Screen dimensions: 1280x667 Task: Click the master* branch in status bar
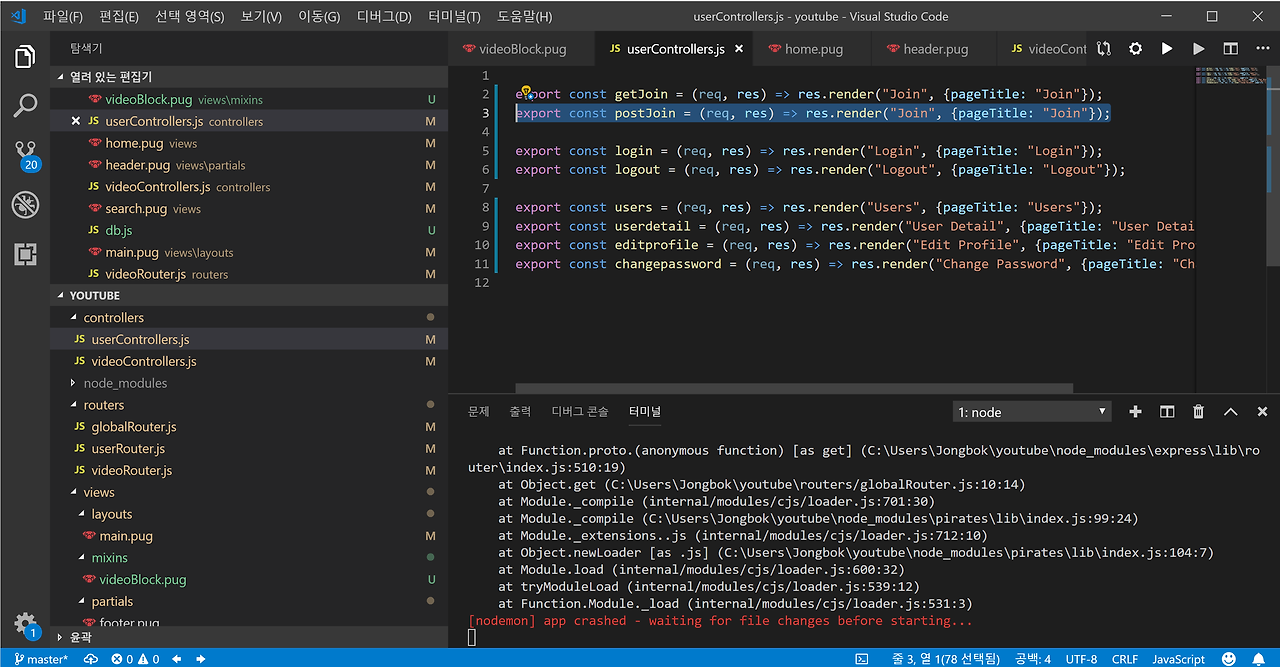(x=41, y=659)
